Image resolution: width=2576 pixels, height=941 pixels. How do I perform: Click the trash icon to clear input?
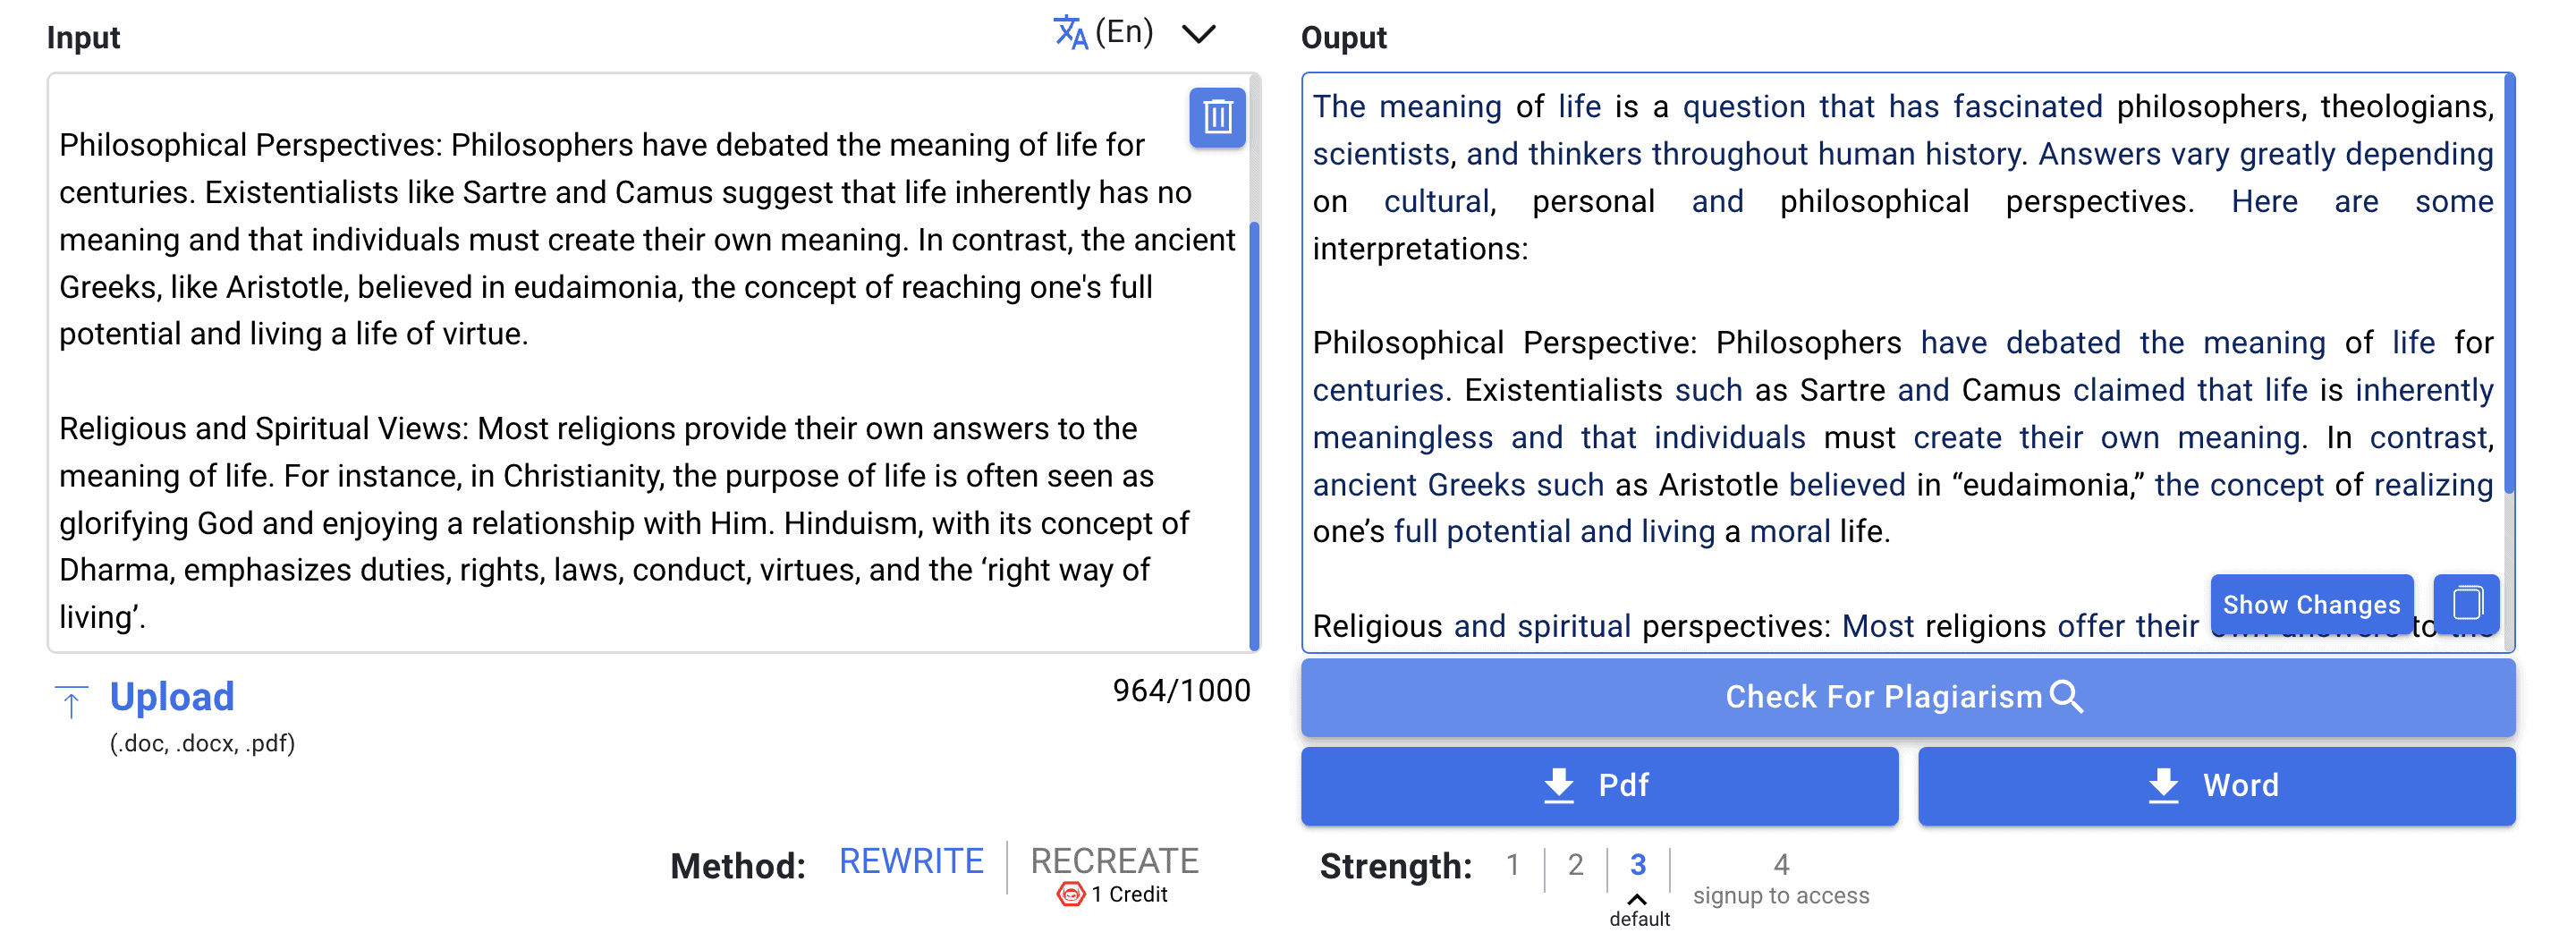(x=1217, y=118)
